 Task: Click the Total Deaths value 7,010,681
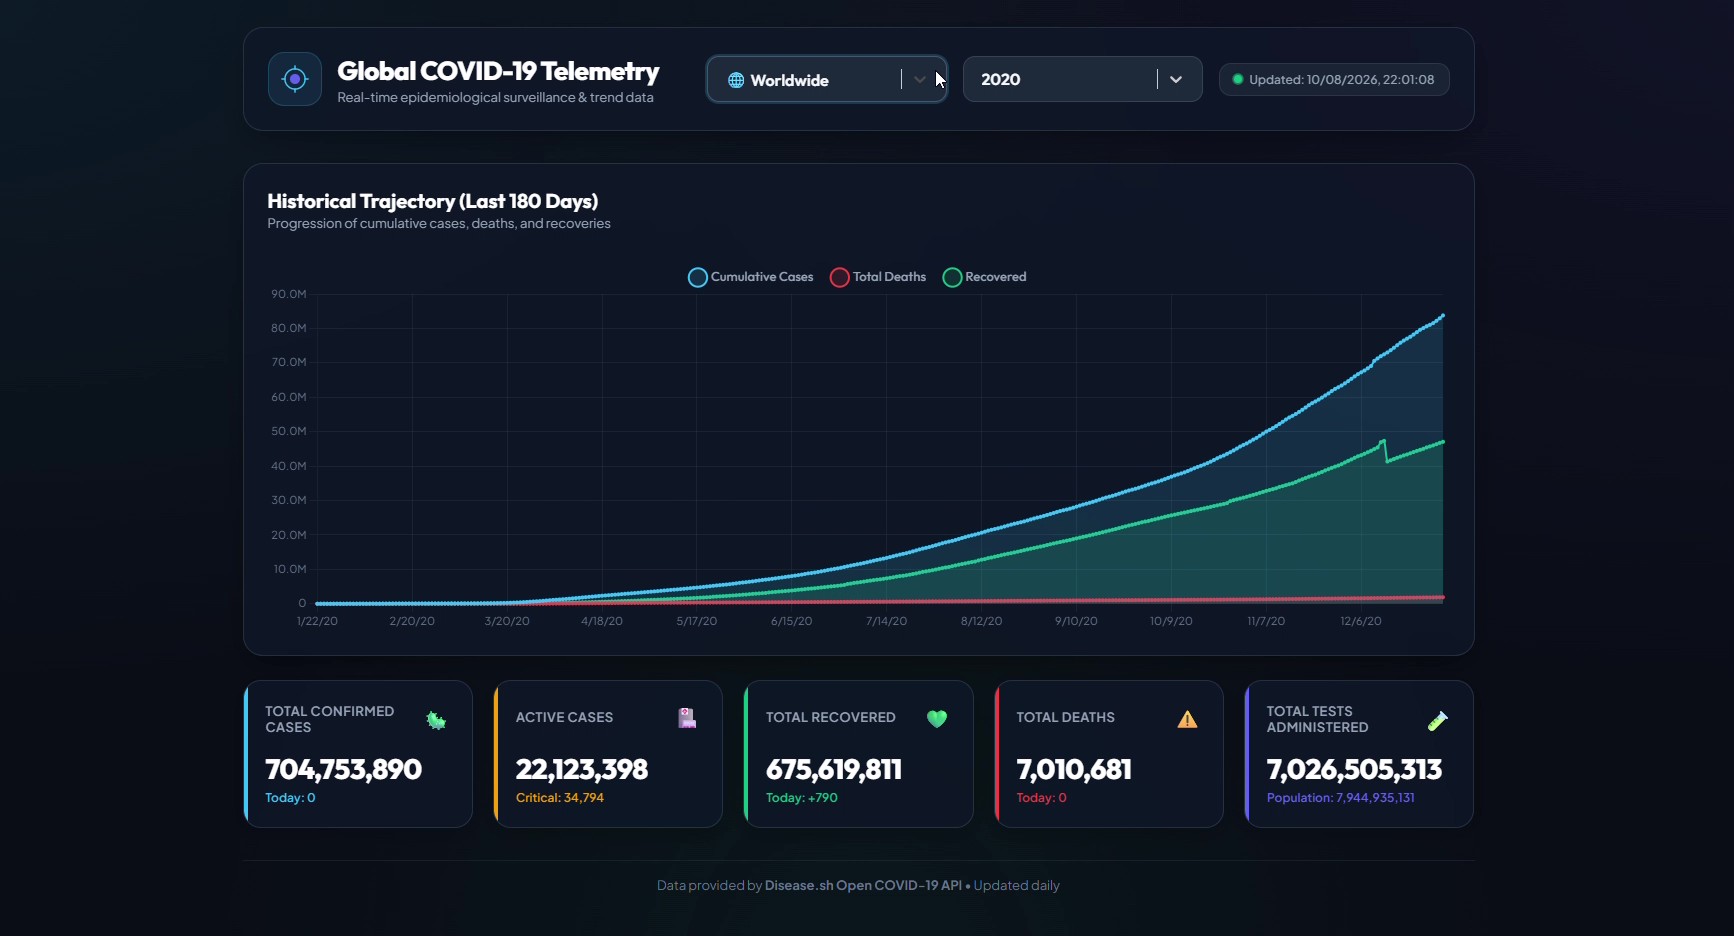point(1074,769)
